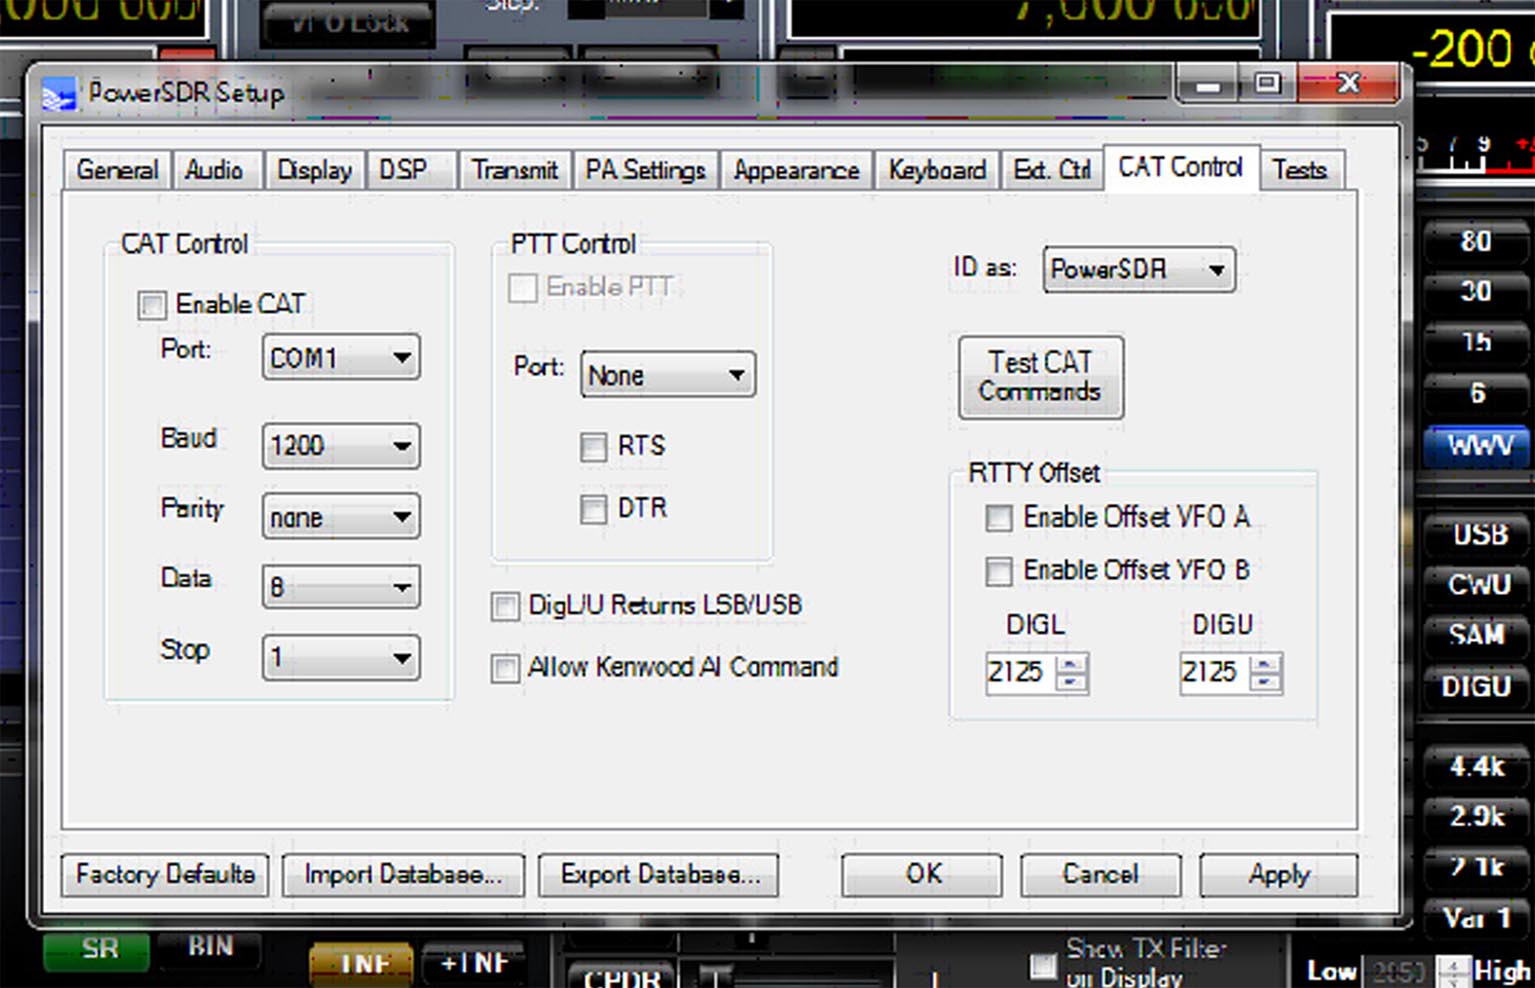Viewport: 1535px width, 988px height.
Task: Select the 15 meter band button
Action: (x=1476, y=342)
